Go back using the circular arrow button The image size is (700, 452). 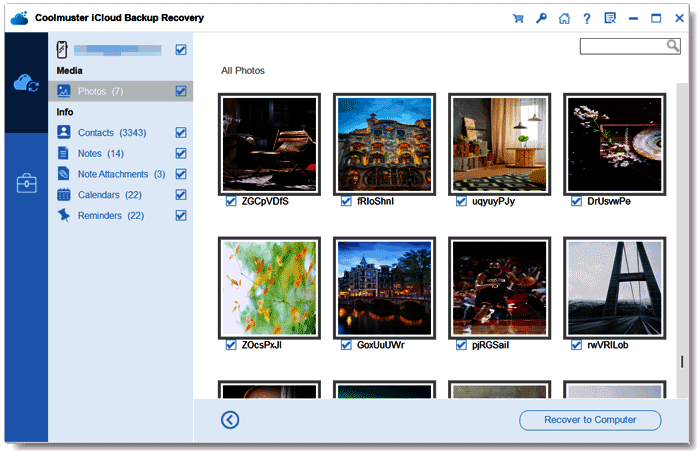230,420
